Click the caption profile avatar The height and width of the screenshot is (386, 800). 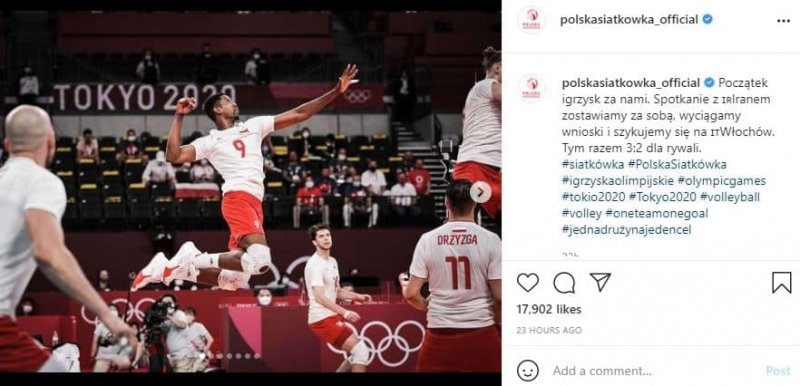(x=532, y=88)
